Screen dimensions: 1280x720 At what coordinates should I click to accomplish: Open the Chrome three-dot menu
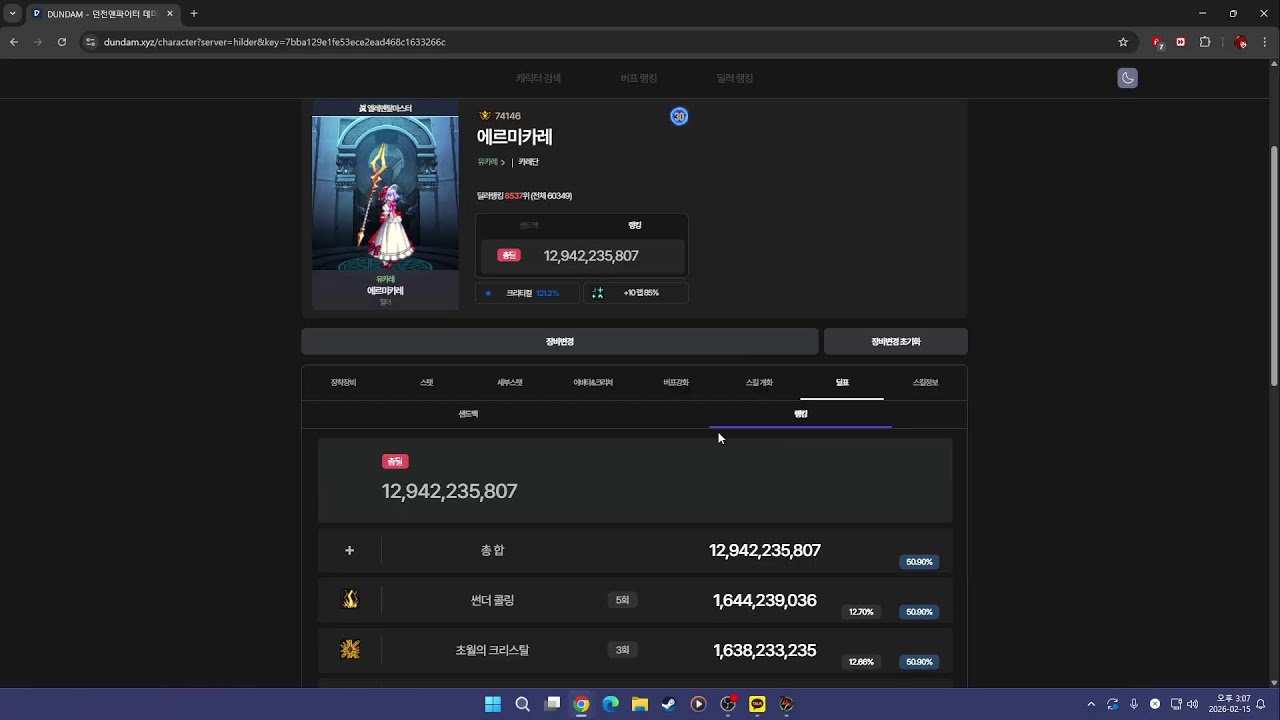click(1265, 42)
